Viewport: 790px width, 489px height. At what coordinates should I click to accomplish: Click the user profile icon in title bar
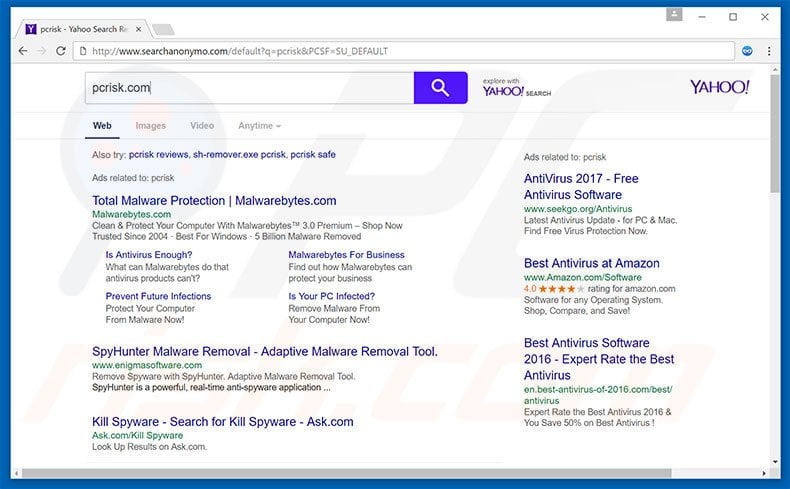pyautogui.click(x=674, y=15)
